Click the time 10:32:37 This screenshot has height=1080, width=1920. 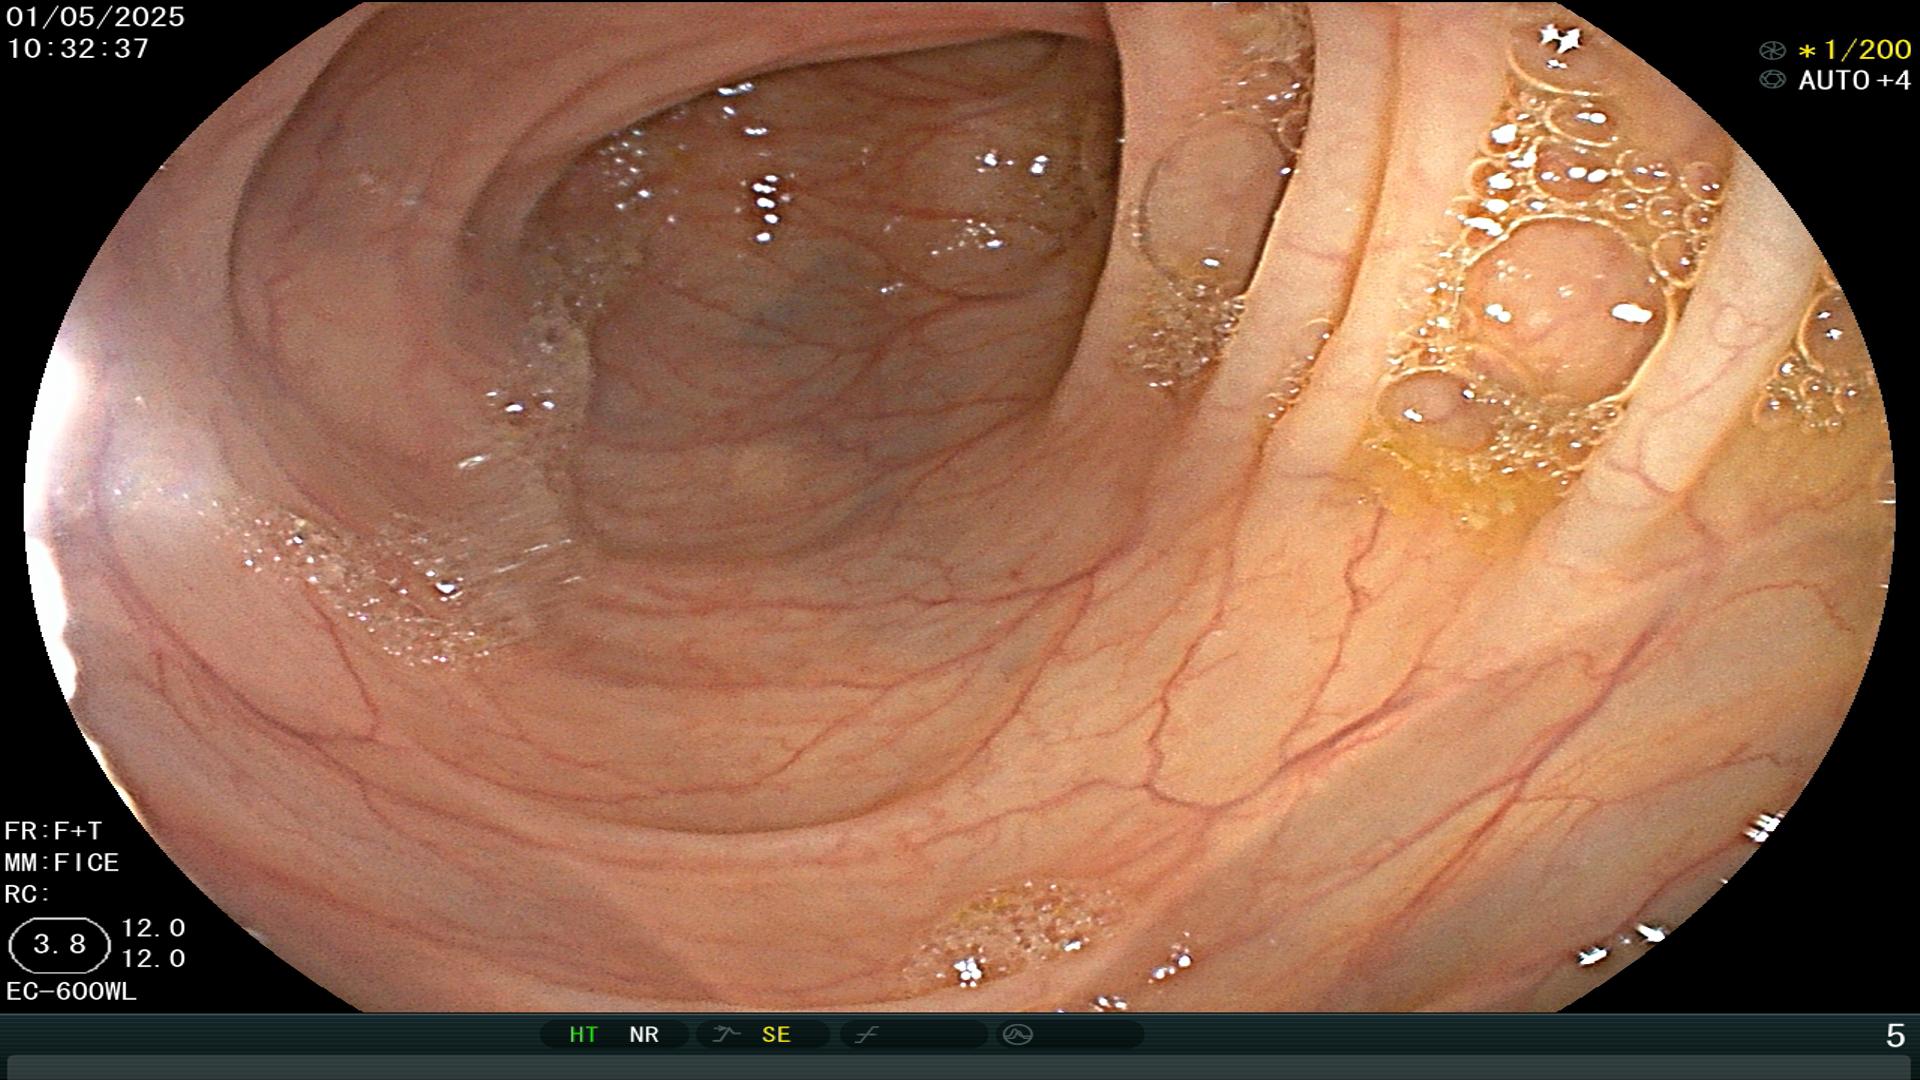[78, 49]
